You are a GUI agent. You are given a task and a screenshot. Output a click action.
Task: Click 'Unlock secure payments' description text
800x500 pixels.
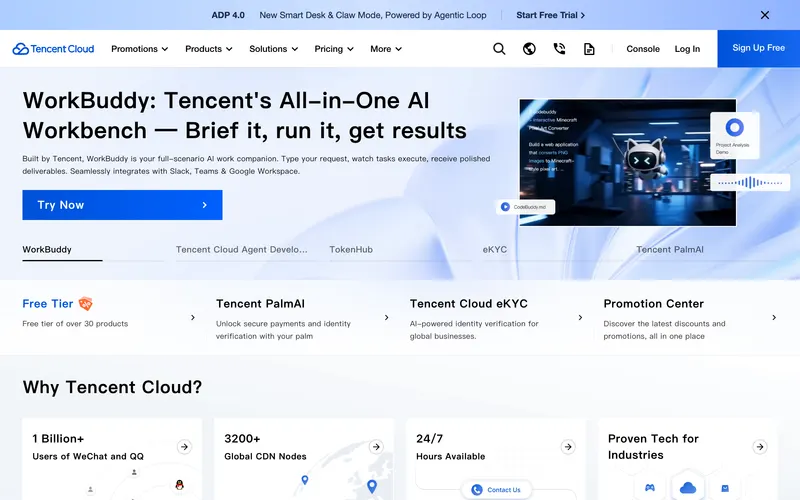tap(283, 330)
